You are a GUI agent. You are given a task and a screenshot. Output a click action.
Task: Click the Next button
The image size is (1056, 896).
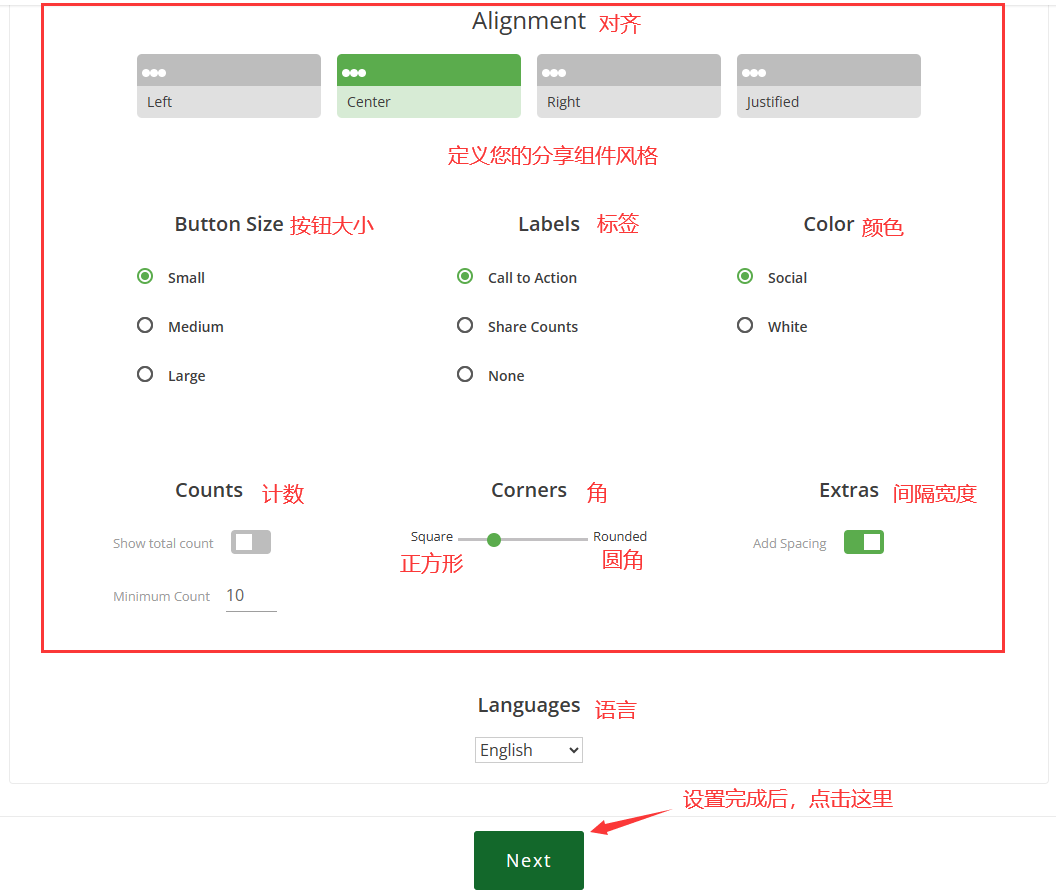pos(529,860)
